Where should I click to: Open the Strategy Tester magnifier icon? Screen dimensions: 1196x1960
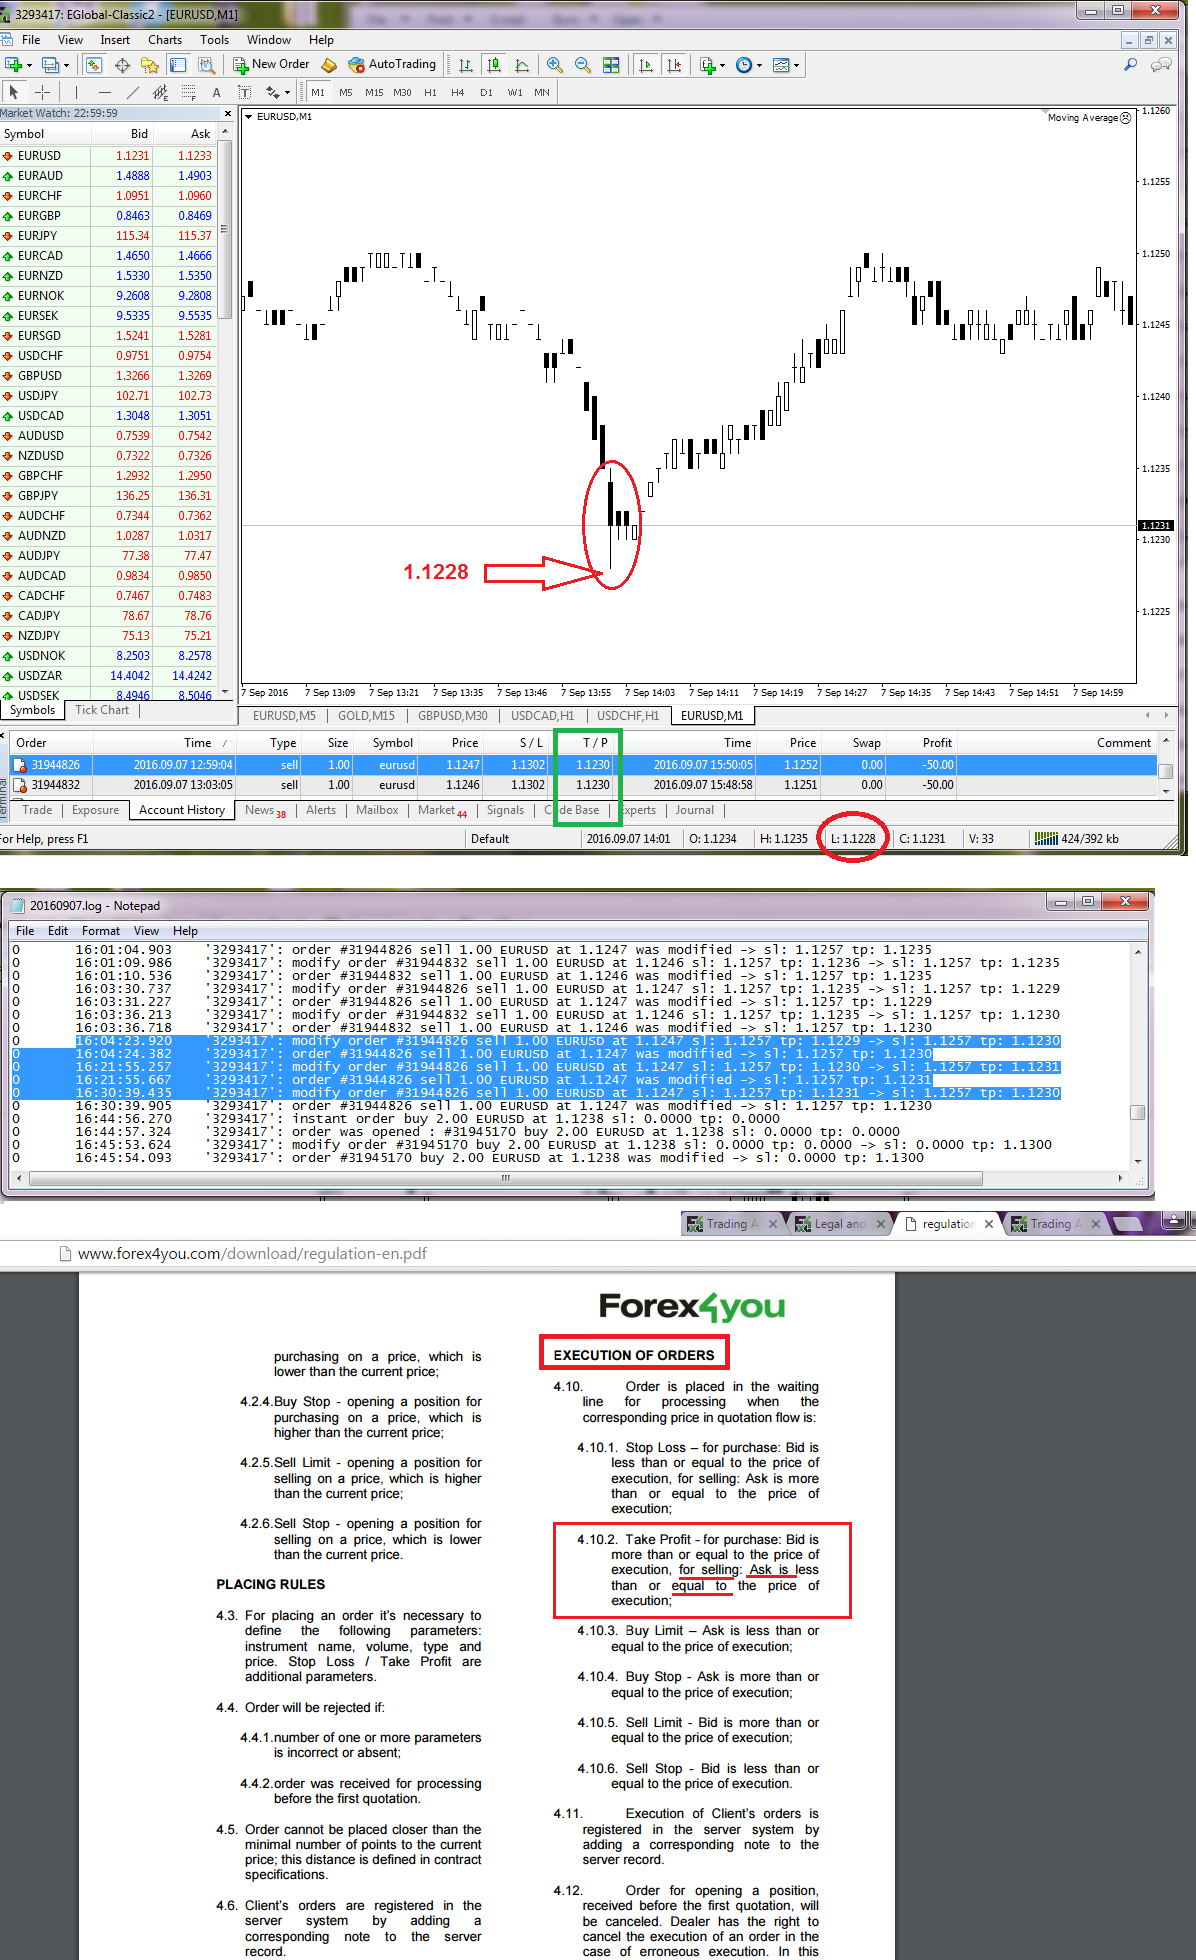click(206, 65)
